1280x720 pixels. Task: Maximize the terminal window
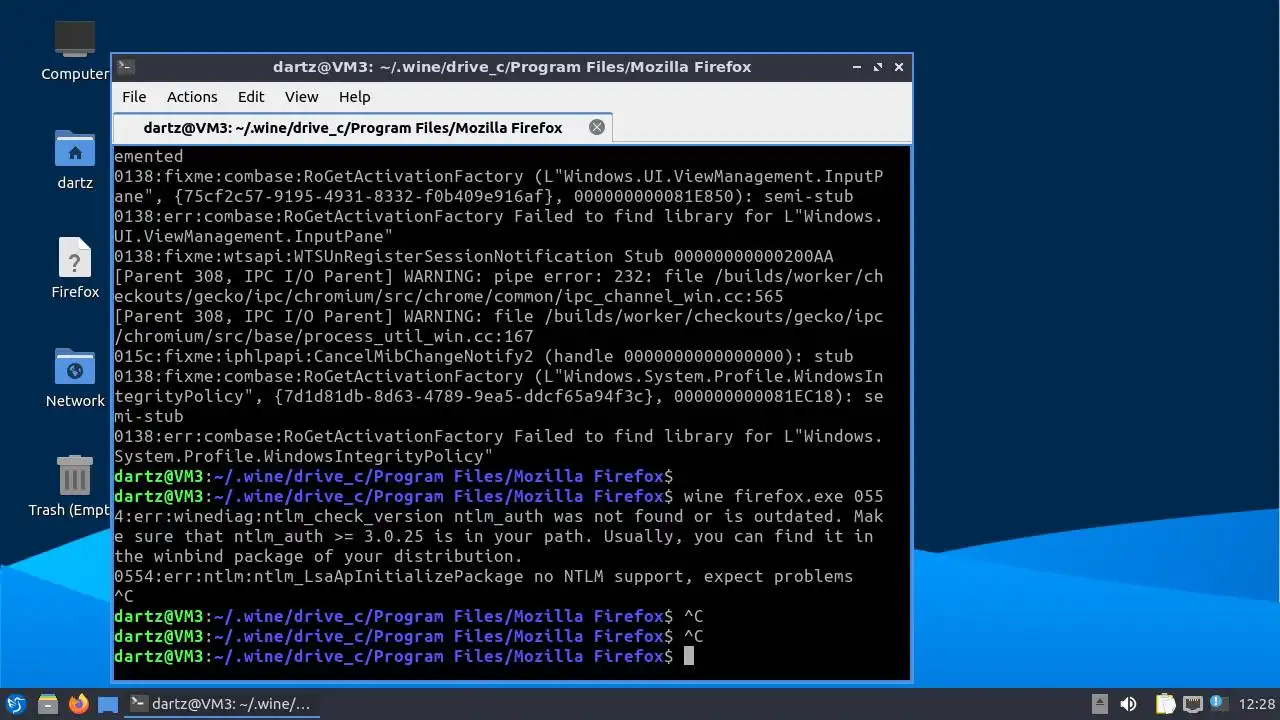pyautogui.click(x=878, y=67)
